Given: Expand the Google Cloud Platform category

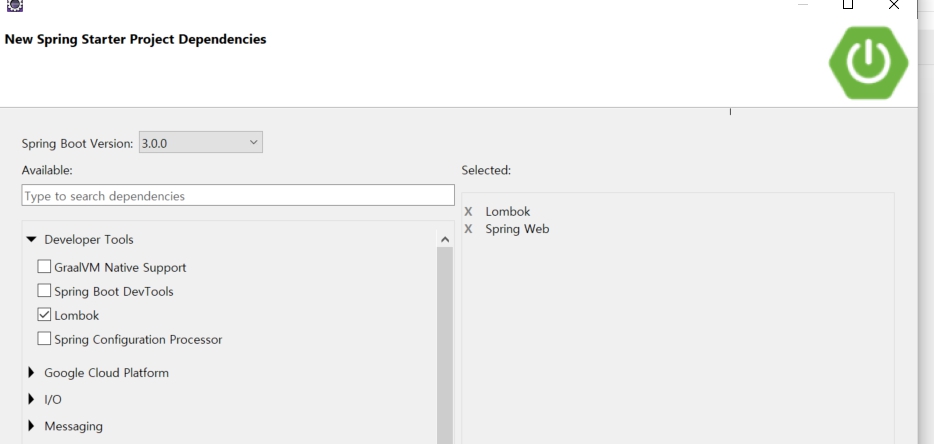Looking at the screenshot, I should tap(32, 372).
